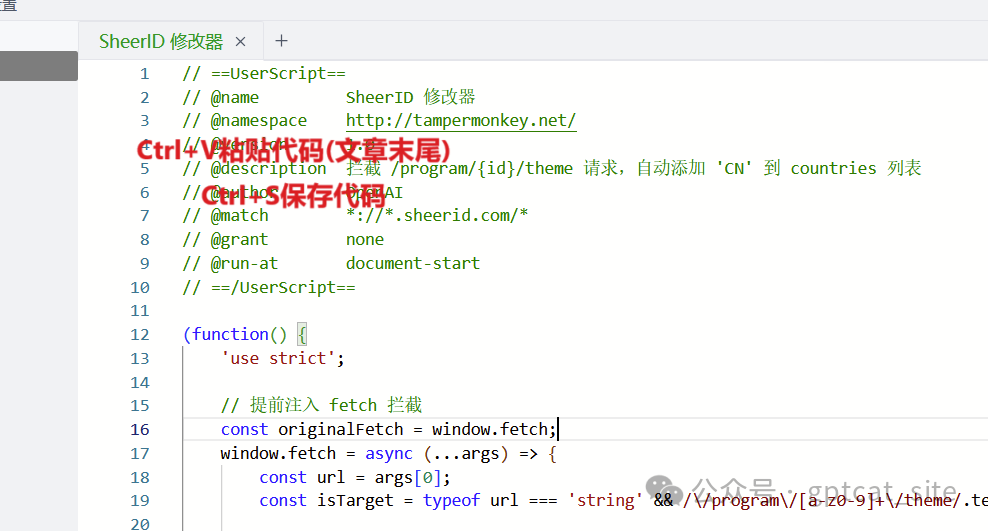
Task: Click 'const url = args[0];' line
Action: [x=355, y=477]
